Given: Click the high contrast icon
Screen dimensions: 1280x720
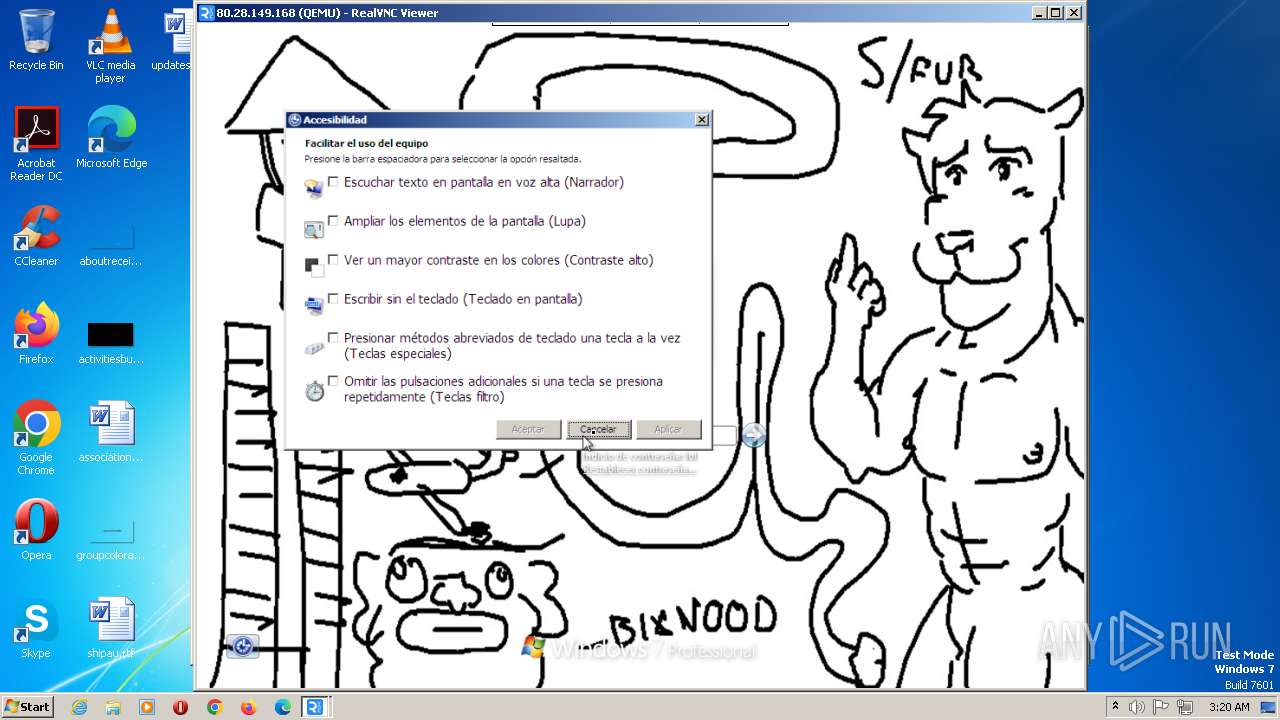Looking at the screenshot, I should click(314, 266).
